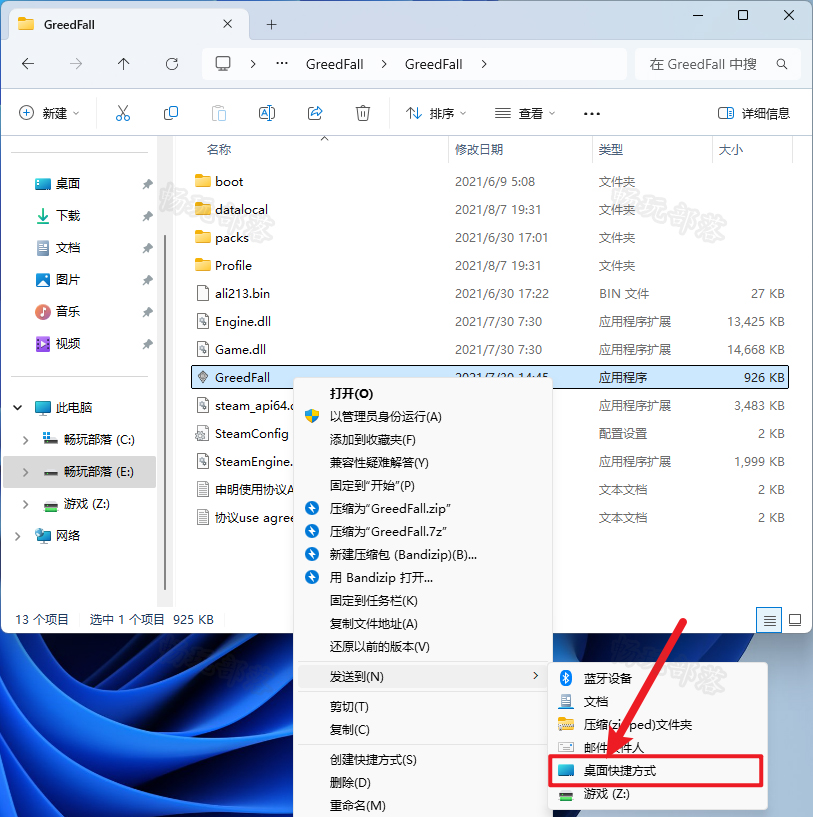Click the Rename icon in toolbar

267,113
